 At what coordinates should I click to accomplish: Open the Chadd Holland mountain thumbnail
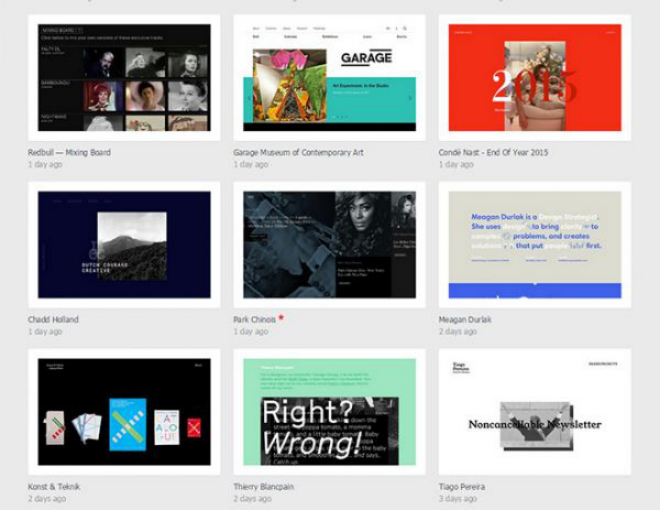pyautogui.click(x=124, y=245)
